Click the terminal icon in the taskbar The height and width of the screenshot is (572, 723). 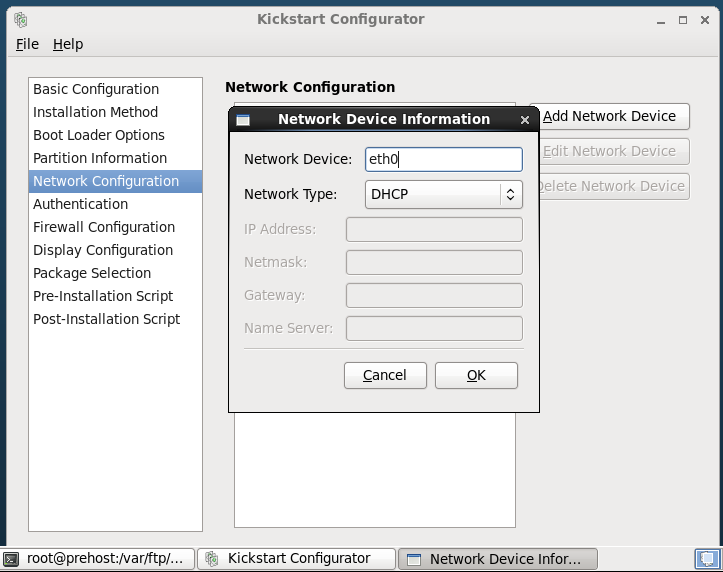[11, 559]
